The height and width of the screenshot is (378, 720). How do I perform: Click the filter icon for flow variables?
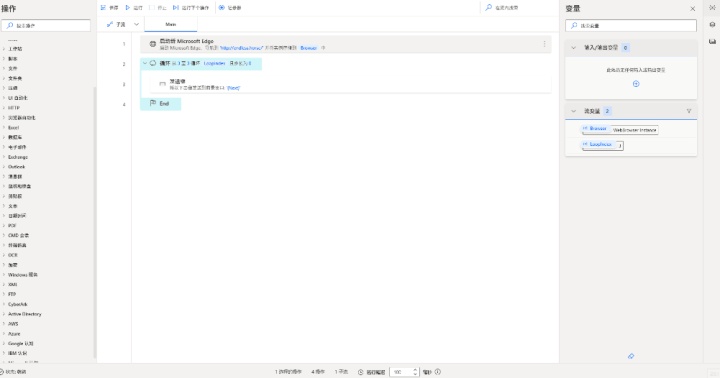click(x=689, y=111)
